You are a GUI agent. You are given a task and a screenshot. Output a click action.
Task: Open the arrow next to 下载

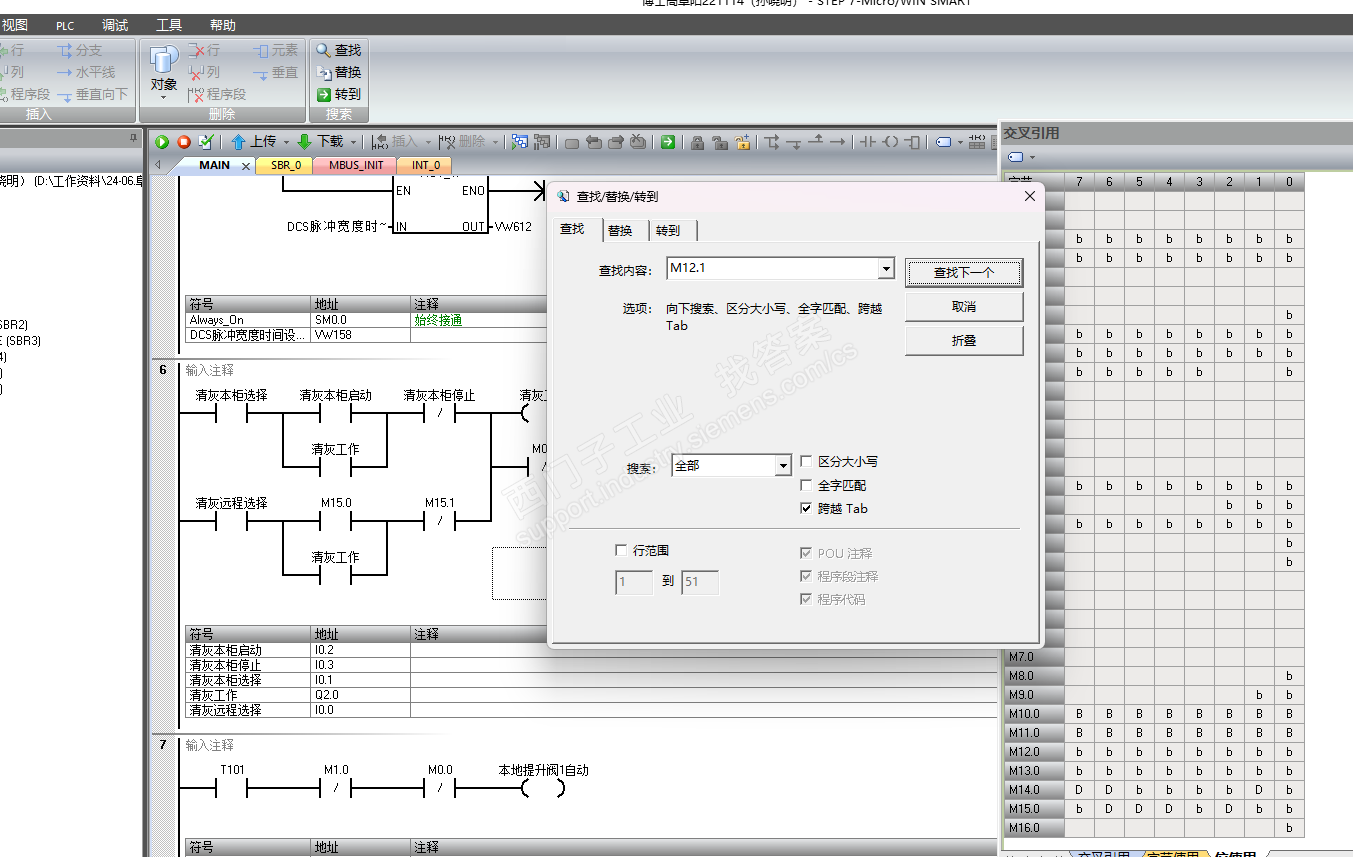[352, 142]
